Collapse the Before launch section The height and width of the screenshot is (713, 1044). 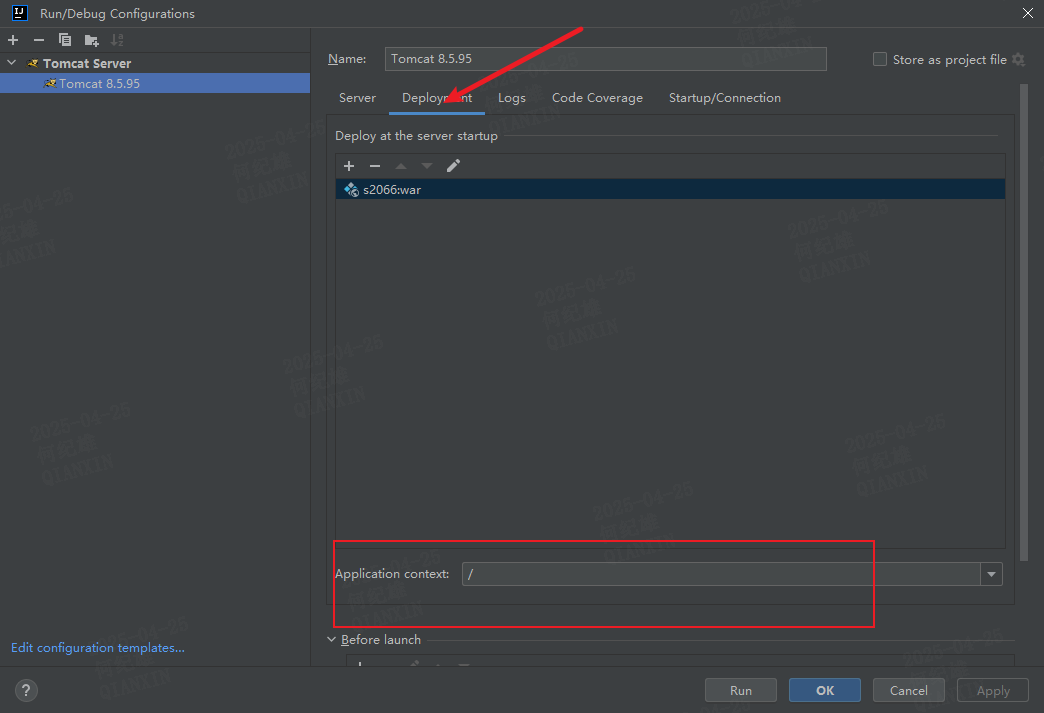coord(332,639)
